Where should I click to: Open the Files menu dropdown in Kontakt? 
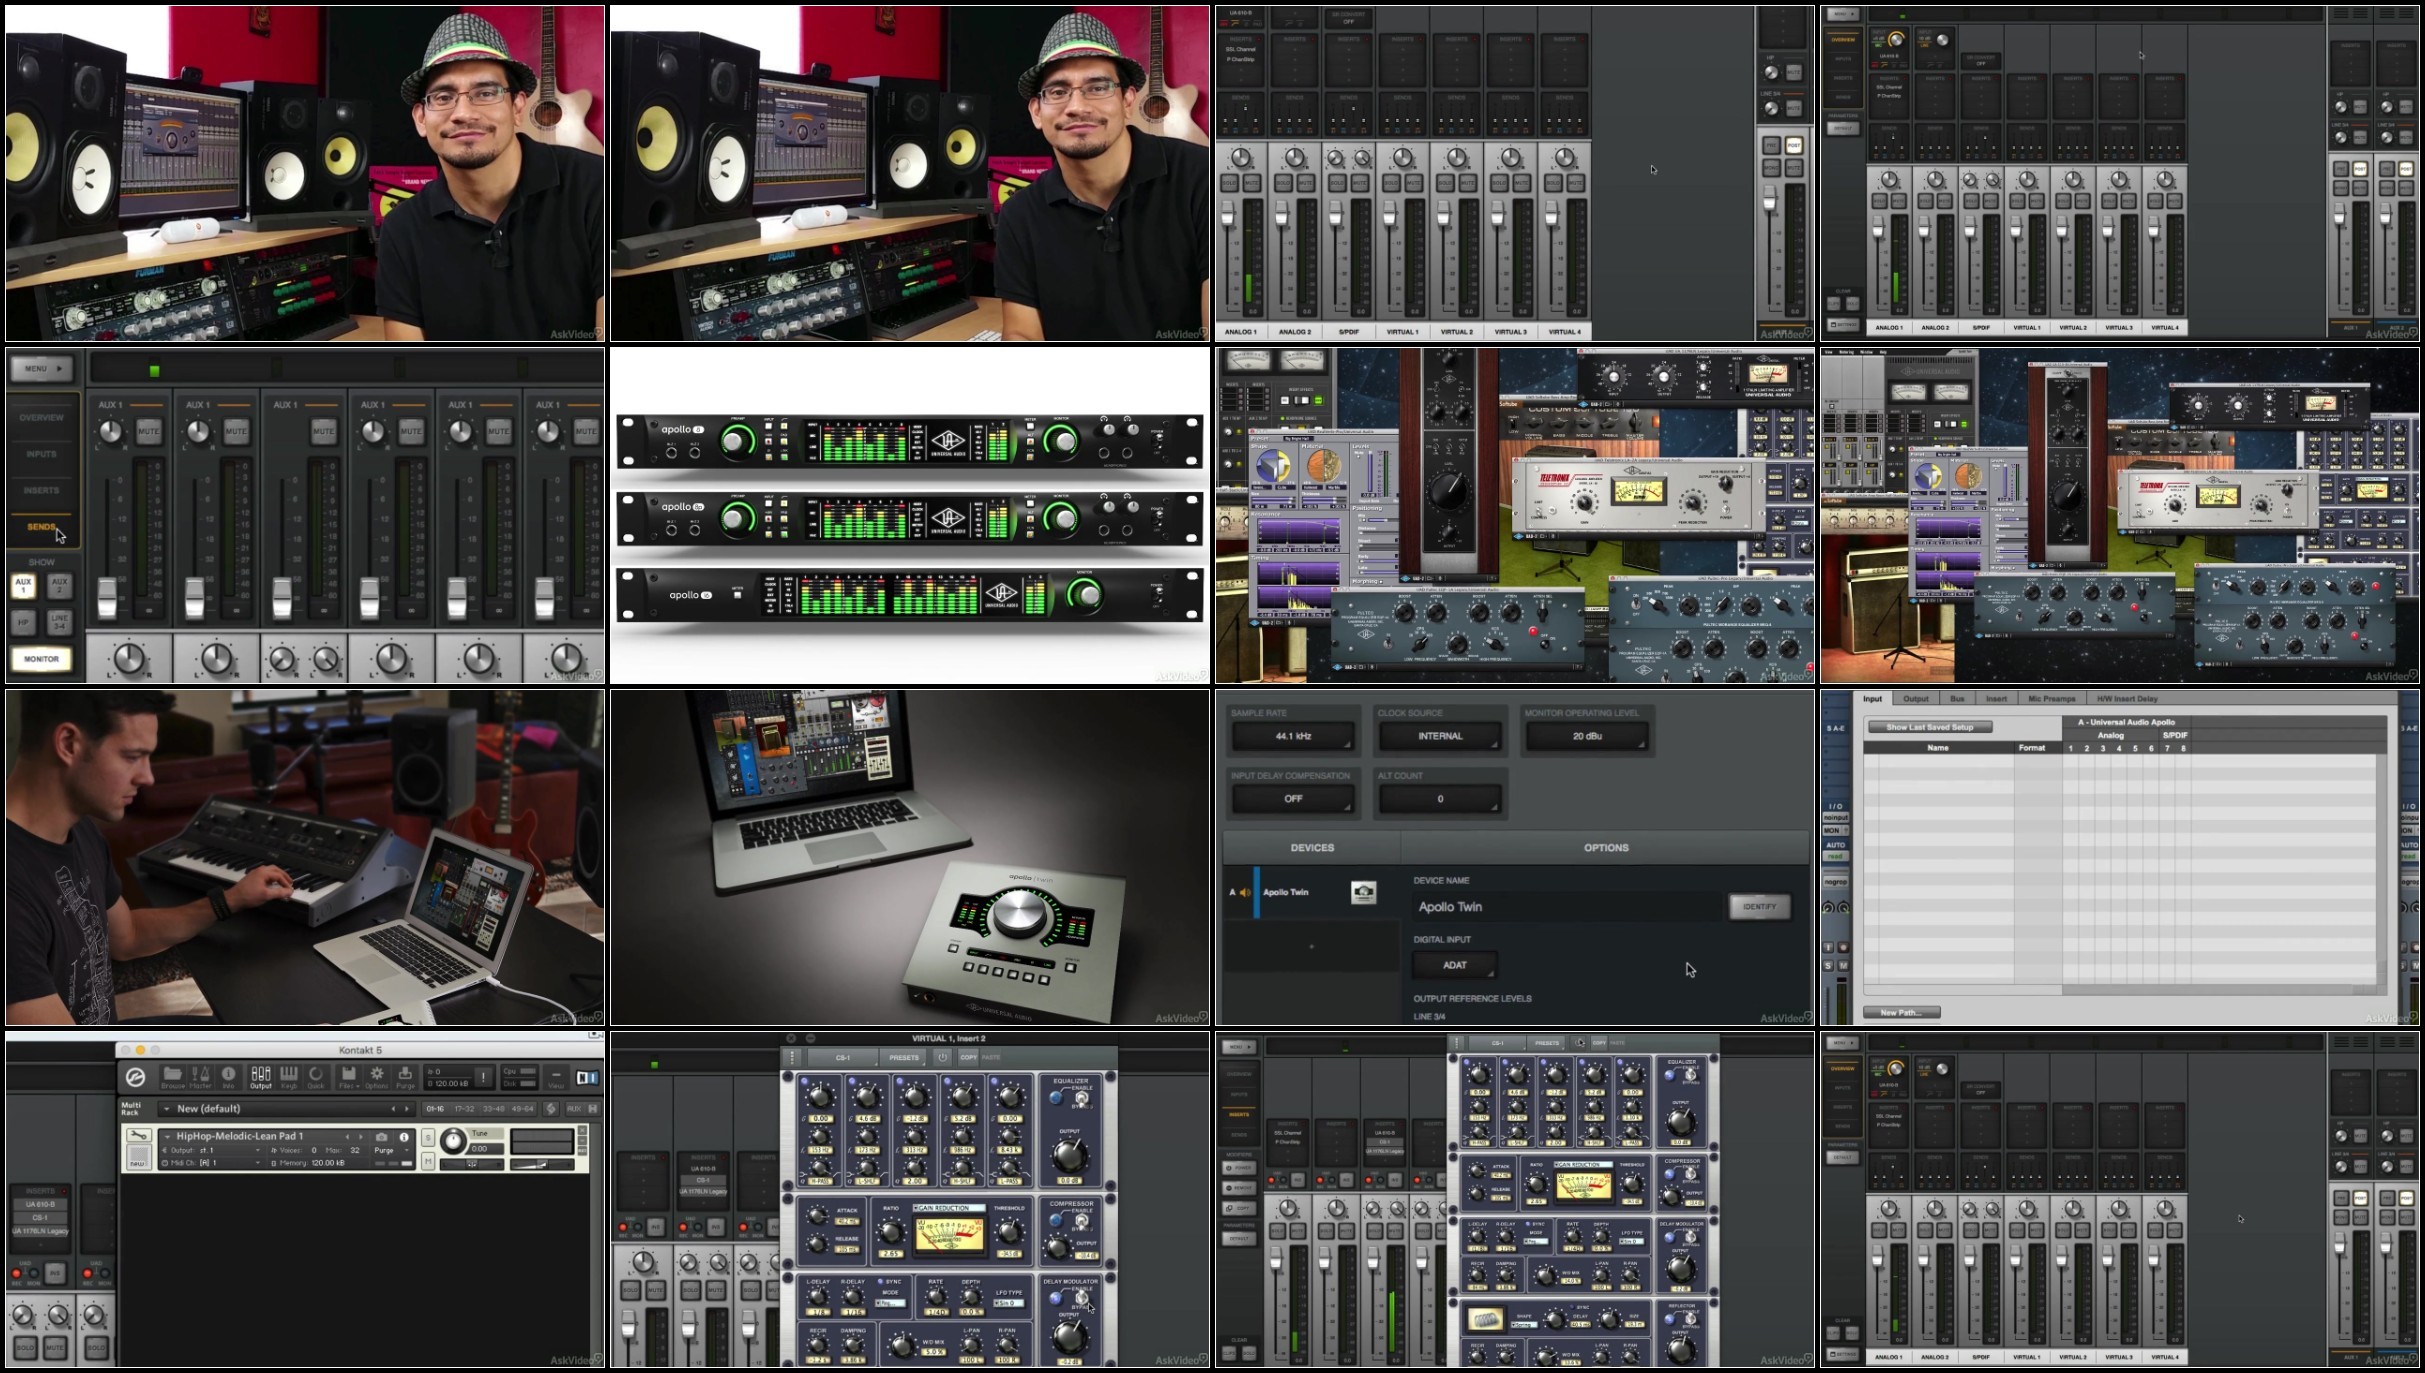point(349,1077)
